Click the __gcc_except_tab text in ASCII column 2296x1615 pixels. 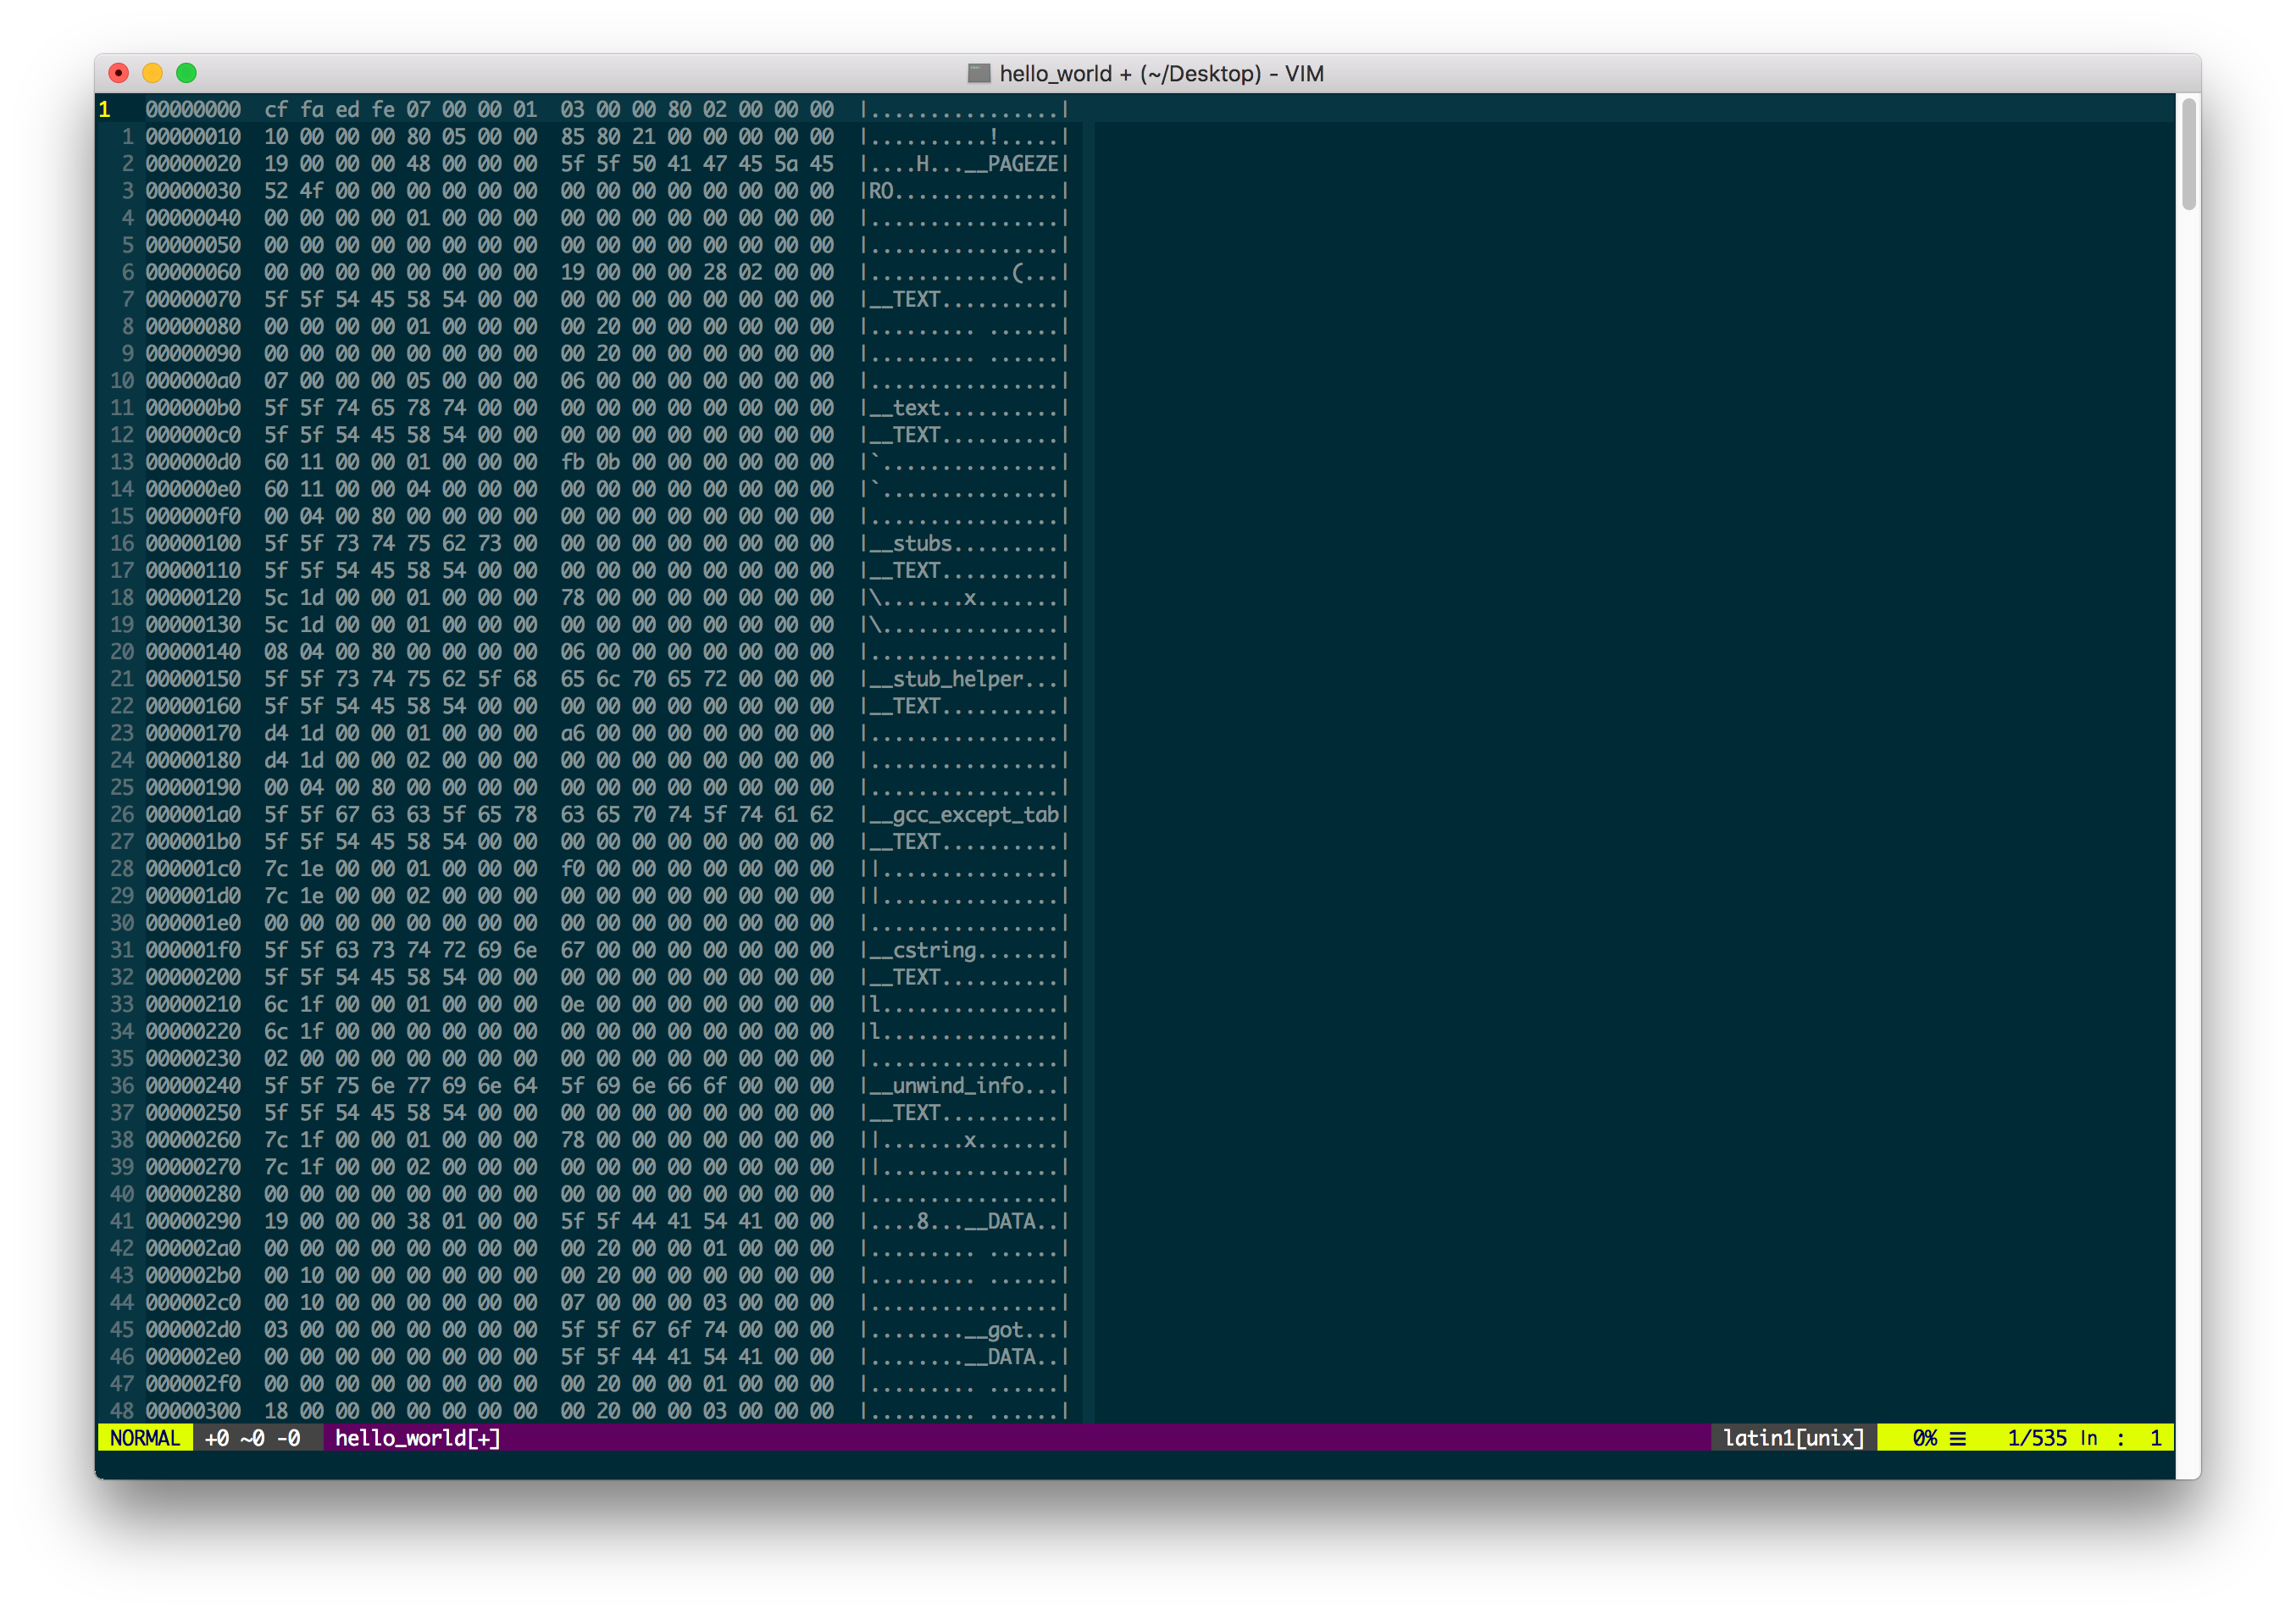[964, 815]
